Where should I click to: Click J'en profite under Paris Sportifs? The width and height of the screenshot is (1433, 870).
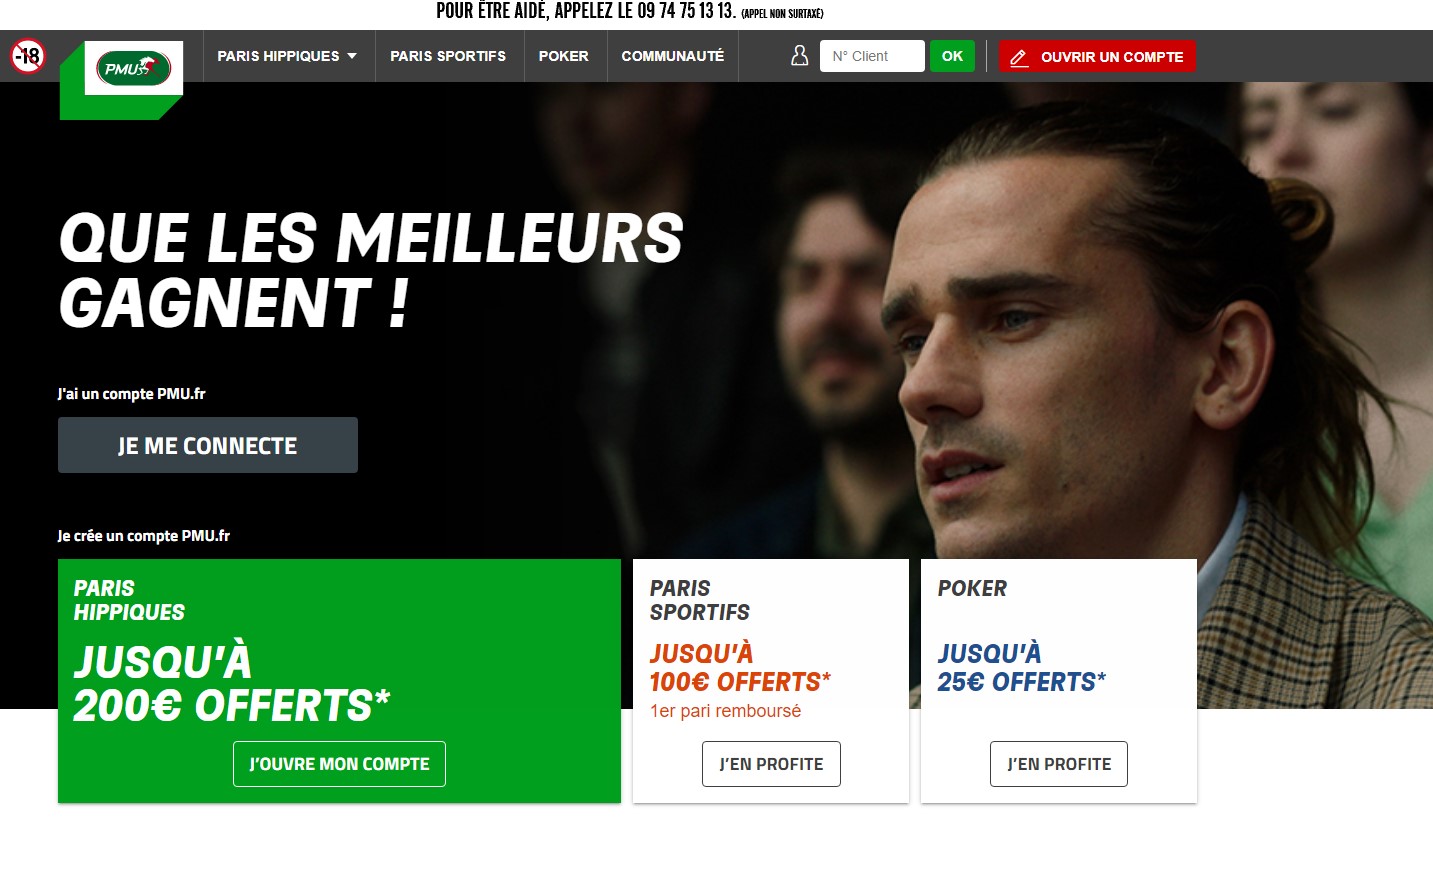point(771,764)
